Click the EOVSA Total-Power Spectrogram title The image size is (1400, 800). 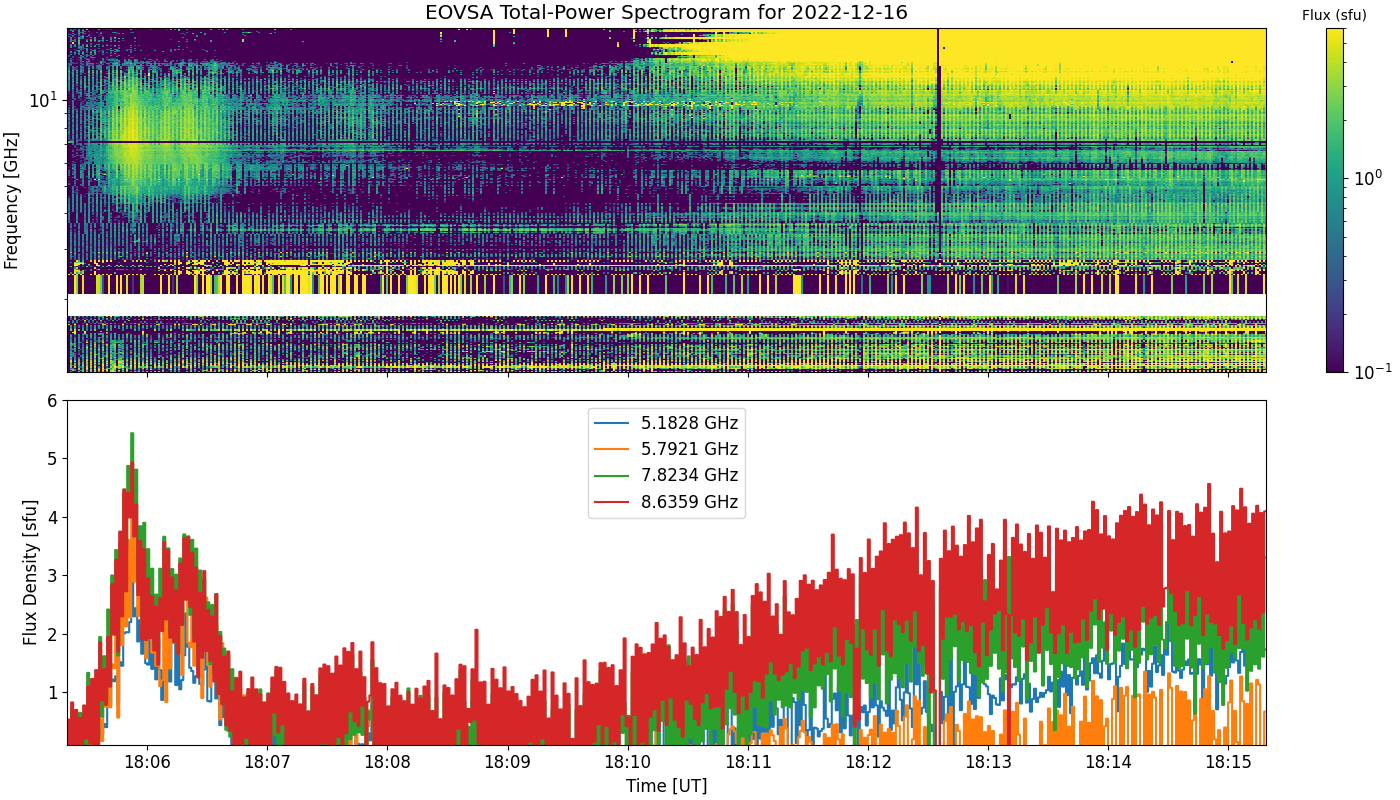[667, 13]
